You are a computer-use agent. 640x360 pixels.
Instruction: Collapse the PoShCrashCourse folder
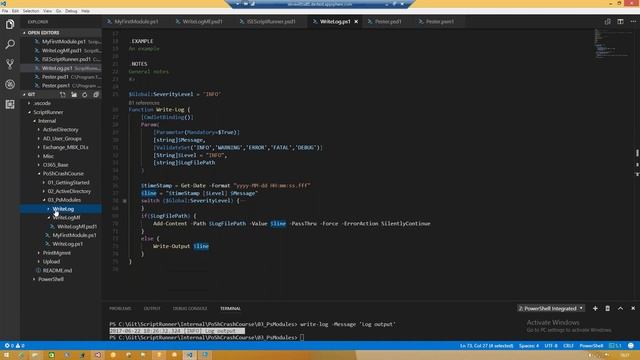tap(63, 174)
